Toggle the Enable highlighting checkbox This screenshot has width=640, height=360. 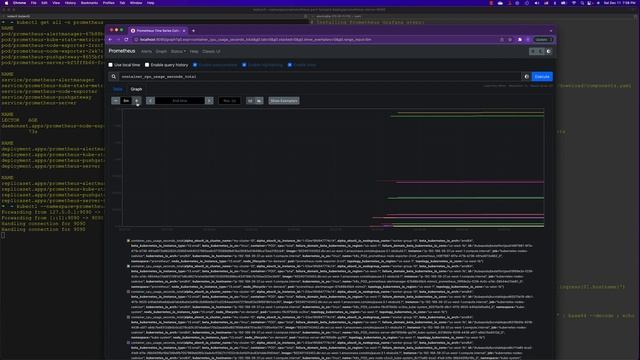point(244,65)
